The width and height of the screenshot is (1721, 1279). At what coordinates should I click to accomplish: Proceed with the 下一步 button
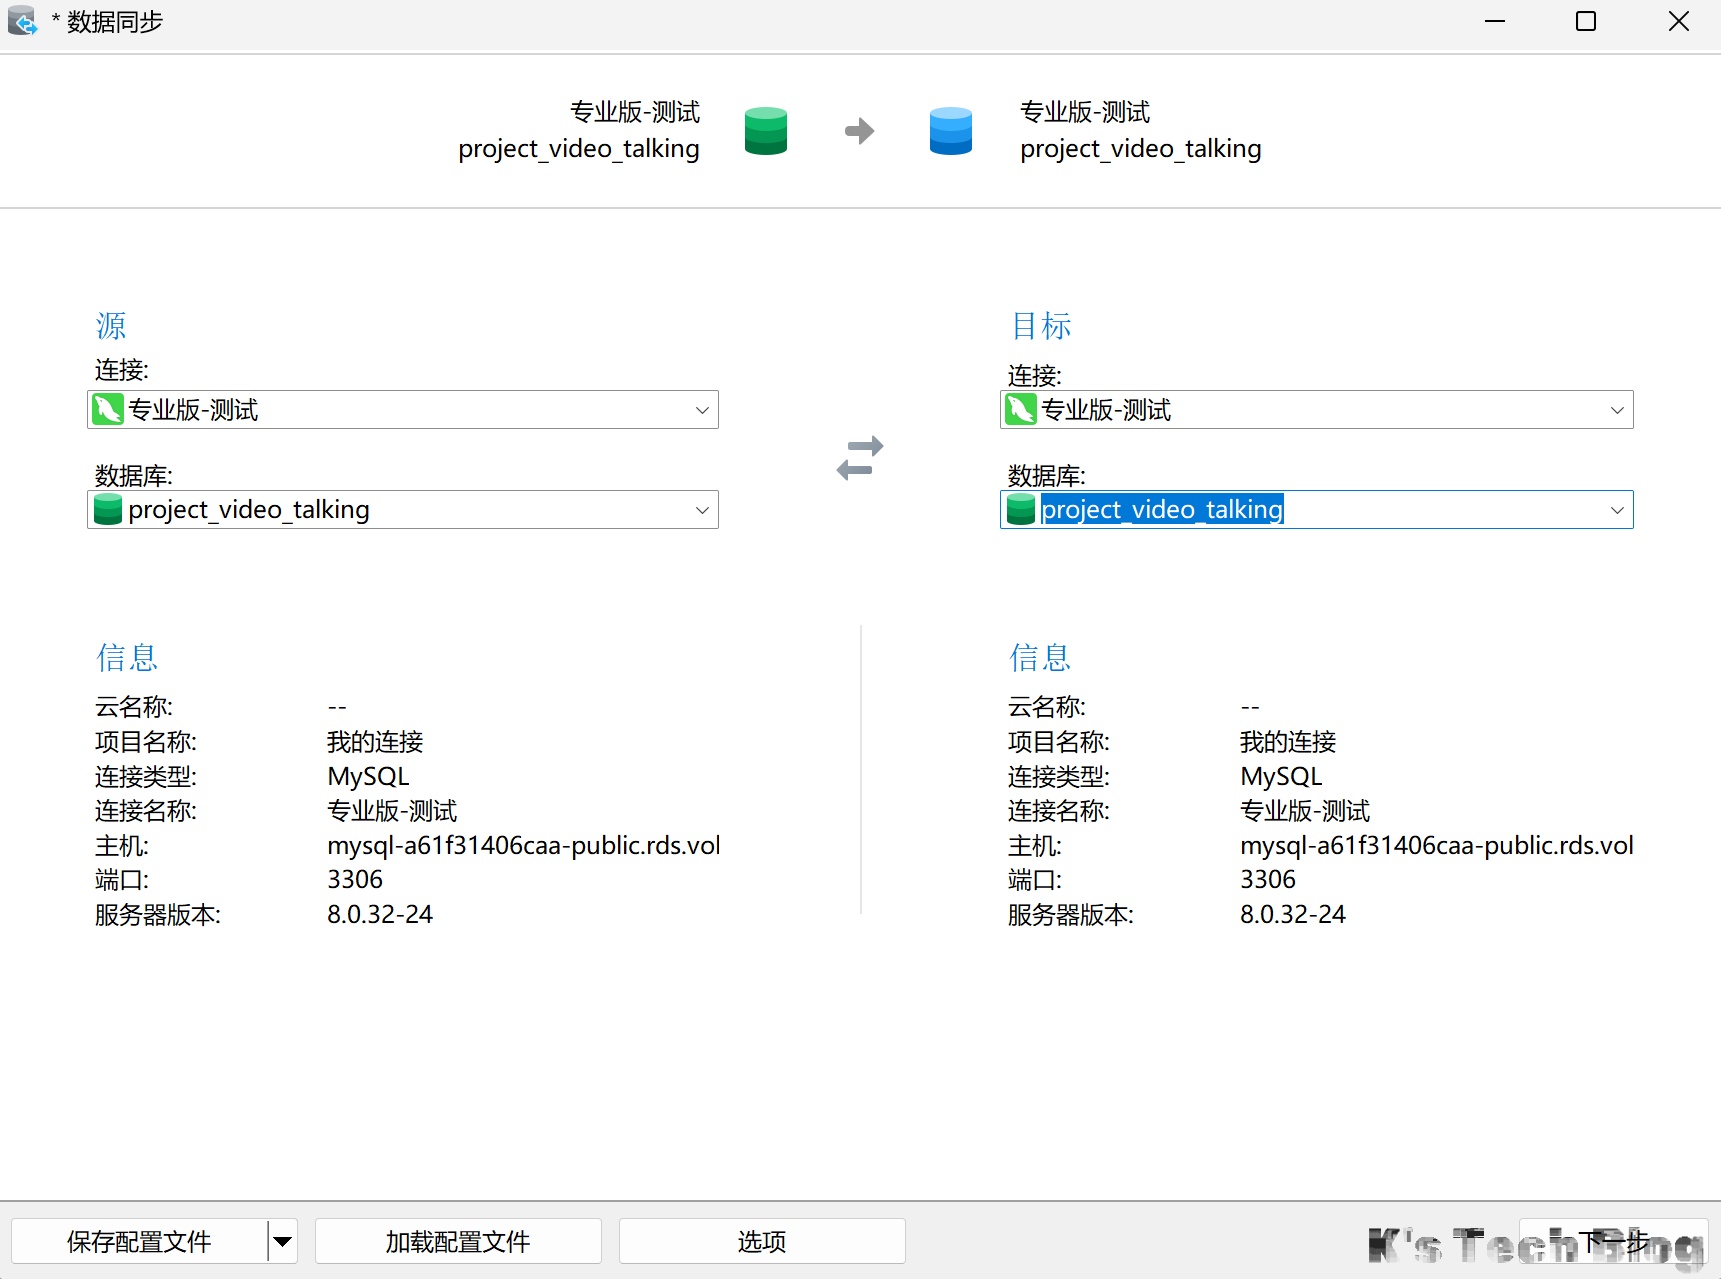pyautogui.click(x=1612, y=1241)
